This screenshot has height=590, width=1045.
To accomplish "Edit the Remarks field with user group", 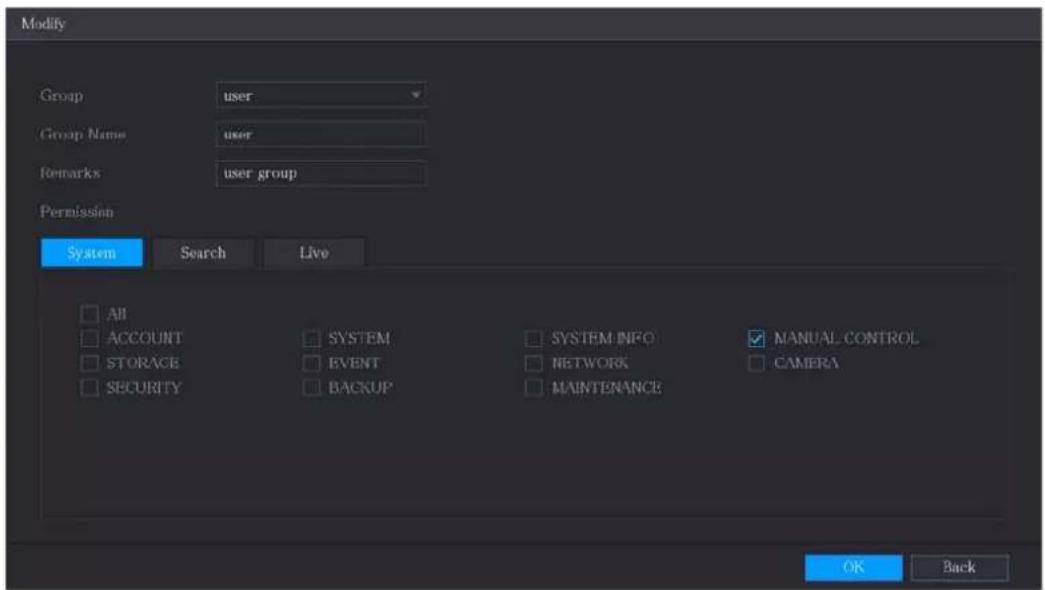I will 321,173.
